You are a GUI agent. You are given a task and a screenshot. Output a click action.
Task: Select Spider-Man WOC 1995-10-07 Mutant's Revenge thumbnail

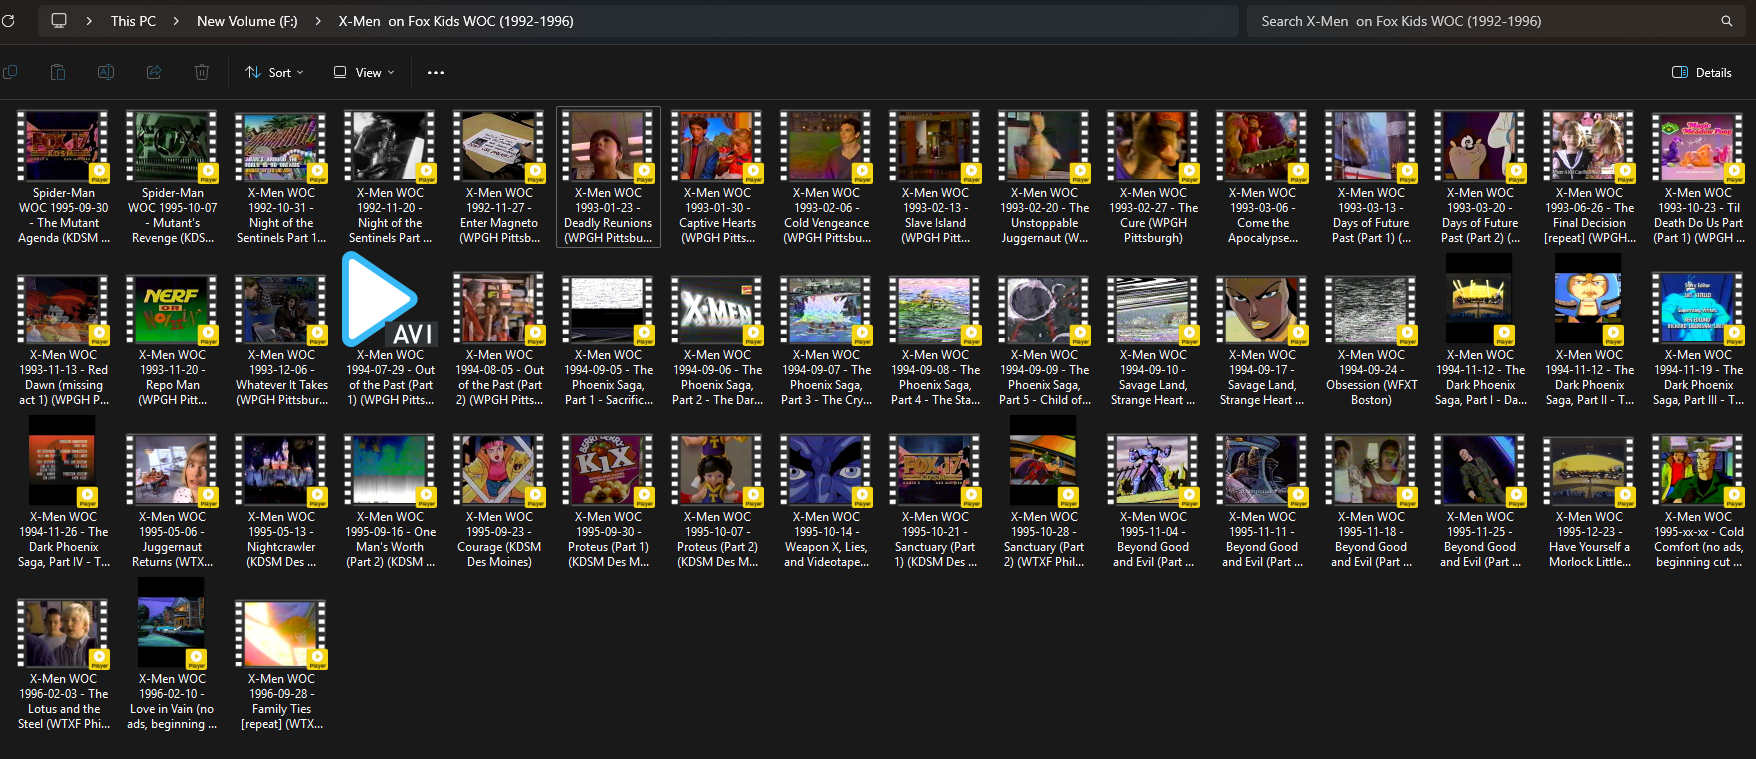[x=172, y=146]
